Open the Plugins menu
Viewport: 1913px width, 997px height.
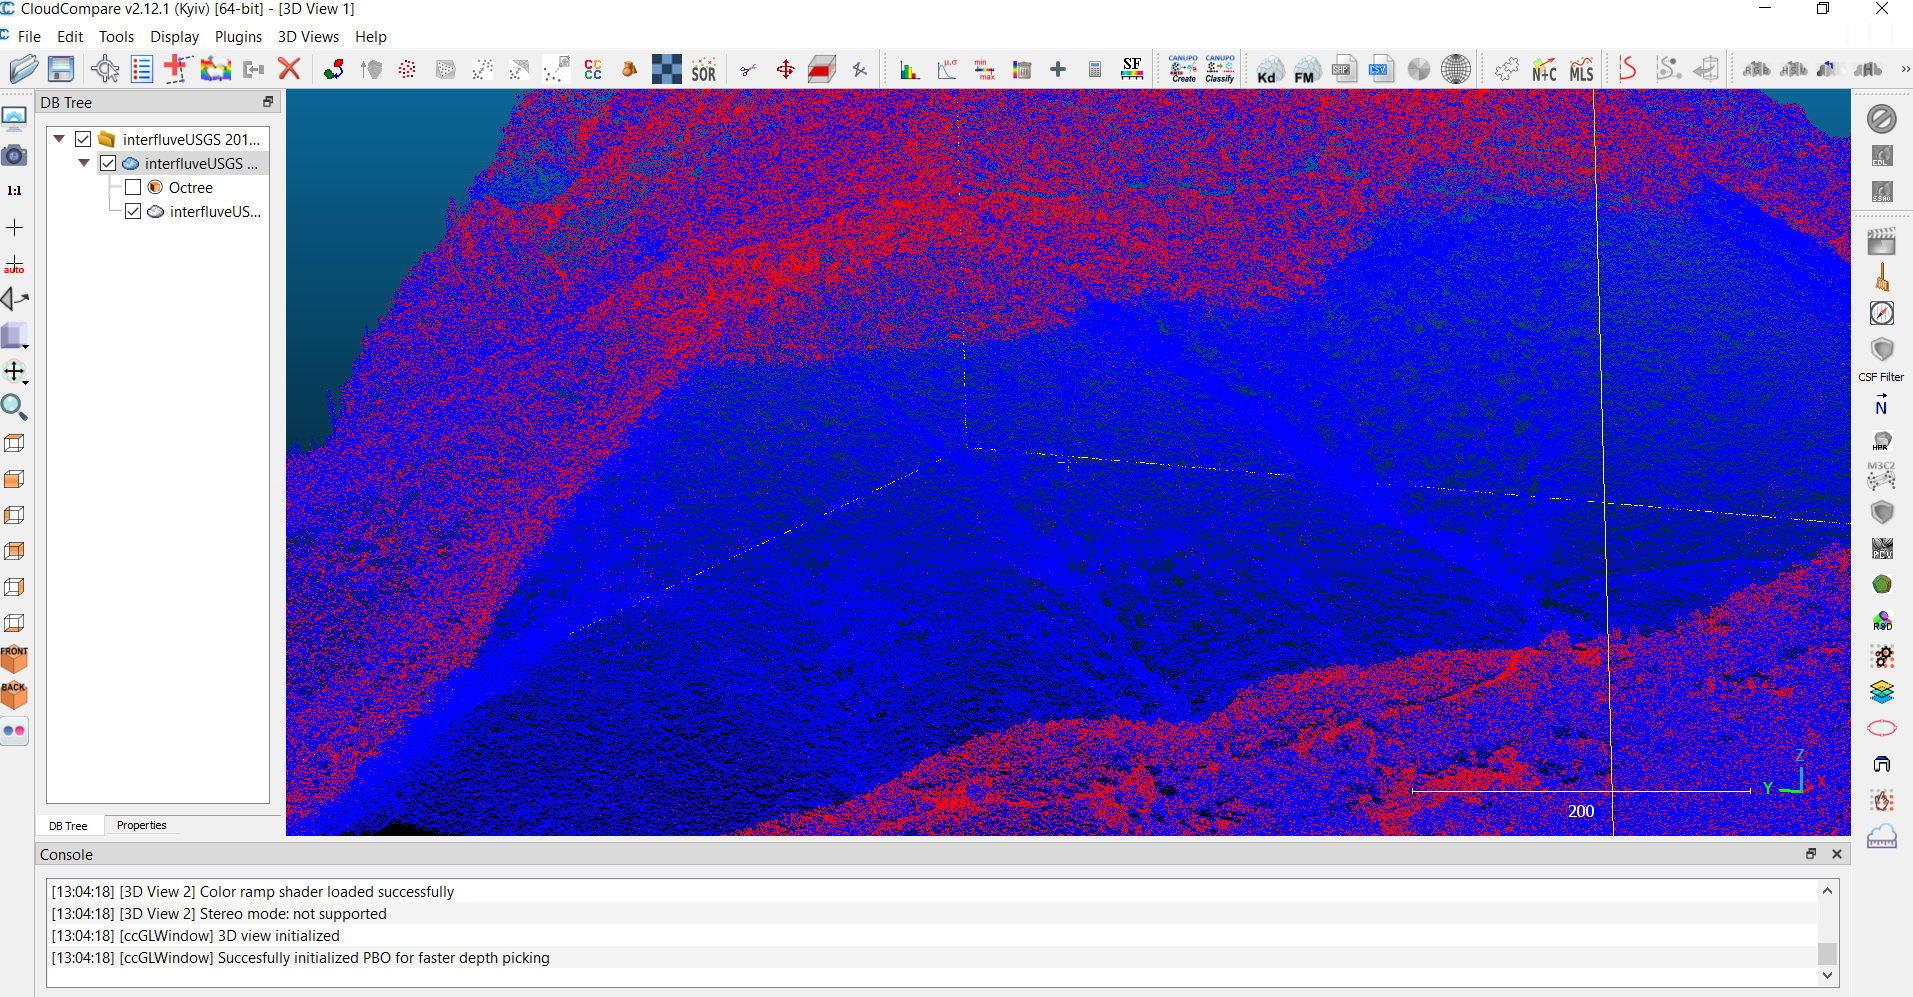click(238, 37)
